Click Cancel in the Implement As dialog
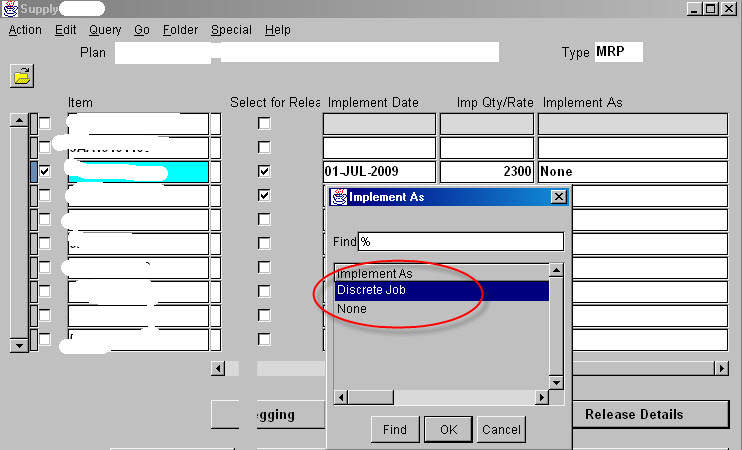 [x=501, y=429]
